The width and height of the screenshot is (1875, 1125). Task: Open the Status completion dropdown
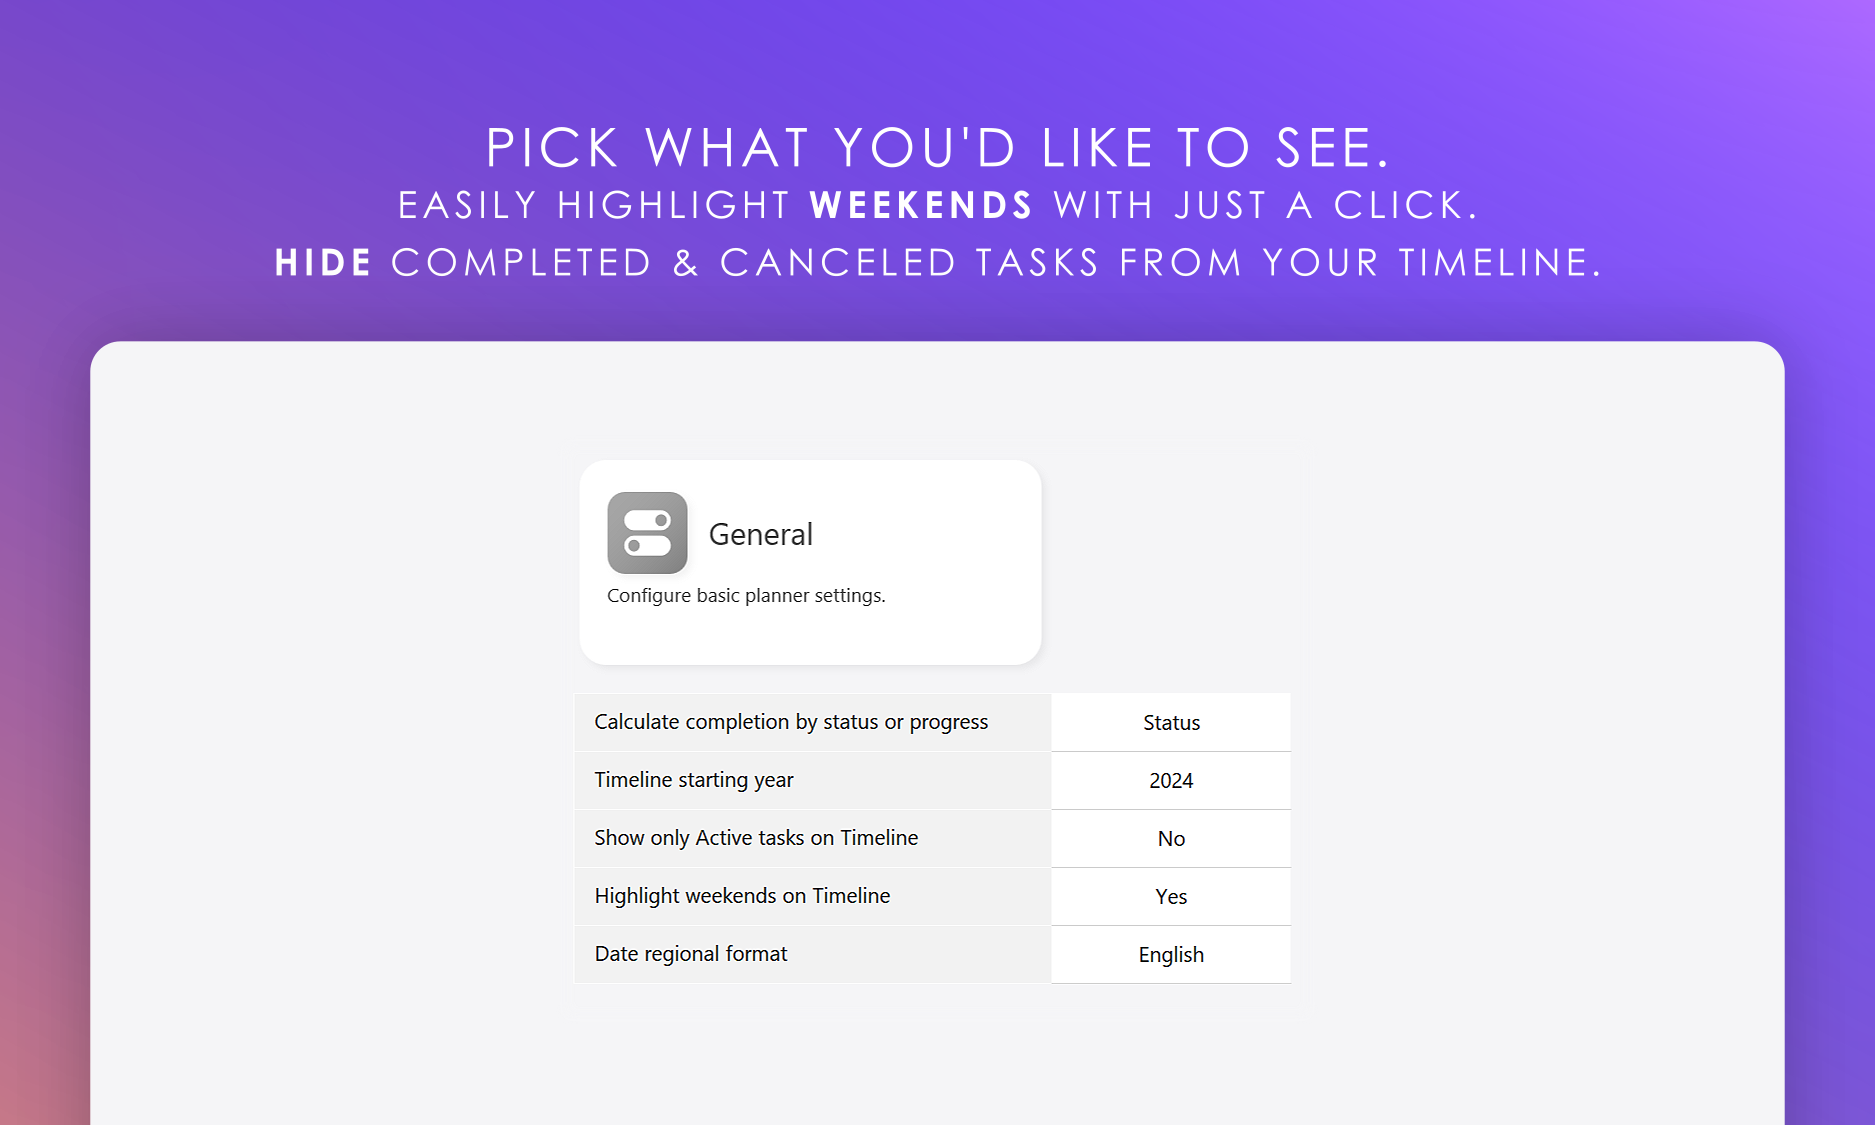point(1171,723)
